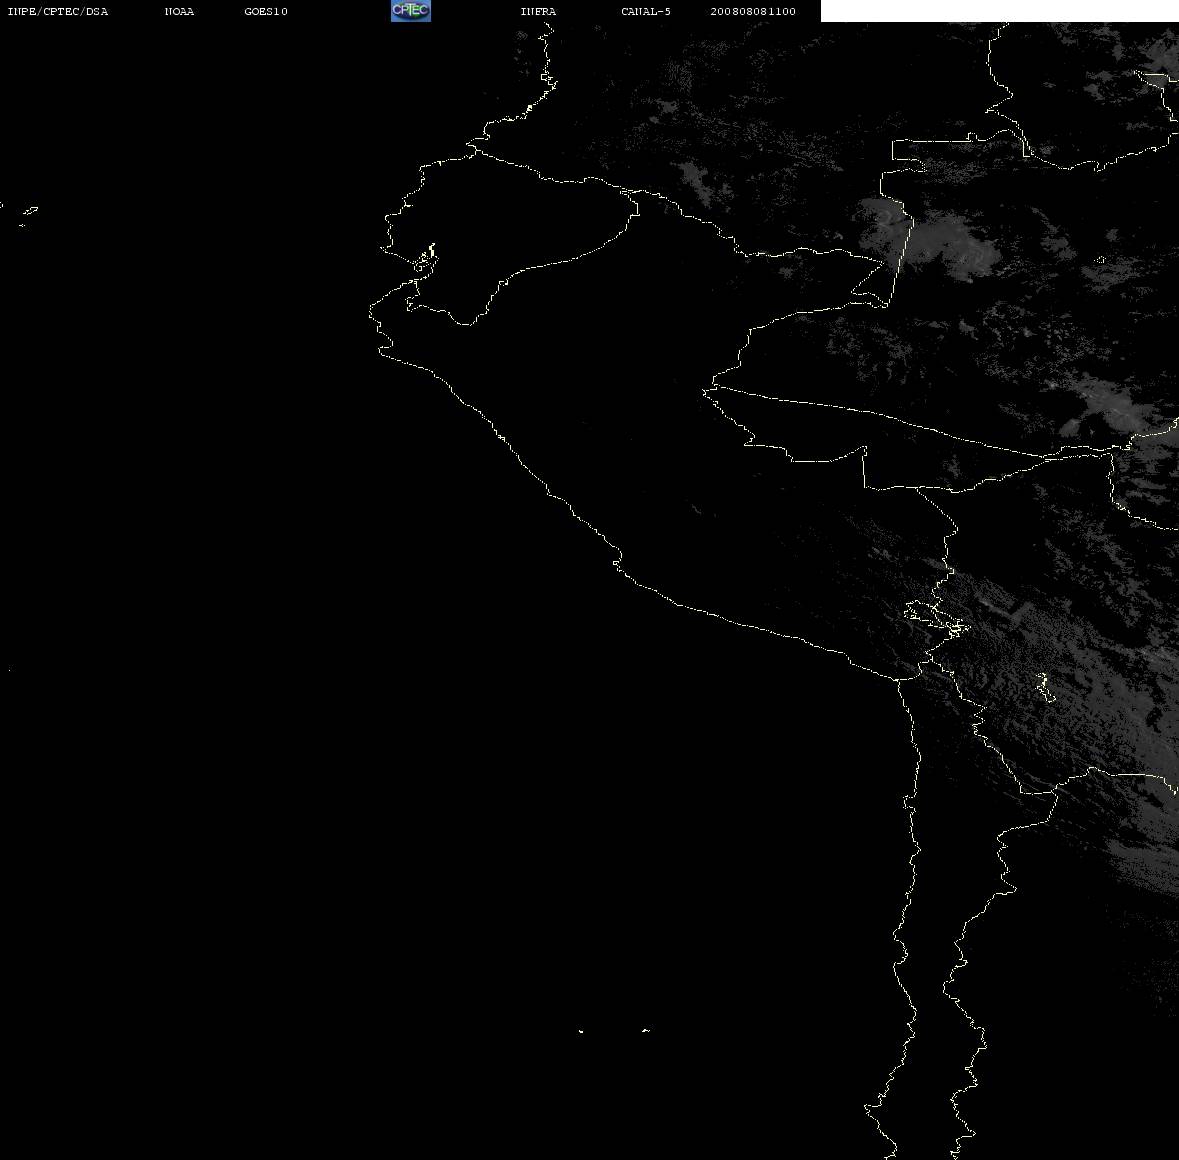Select the NOAA label in header
Screen dimensions: 1179x1160
[179, 11]
